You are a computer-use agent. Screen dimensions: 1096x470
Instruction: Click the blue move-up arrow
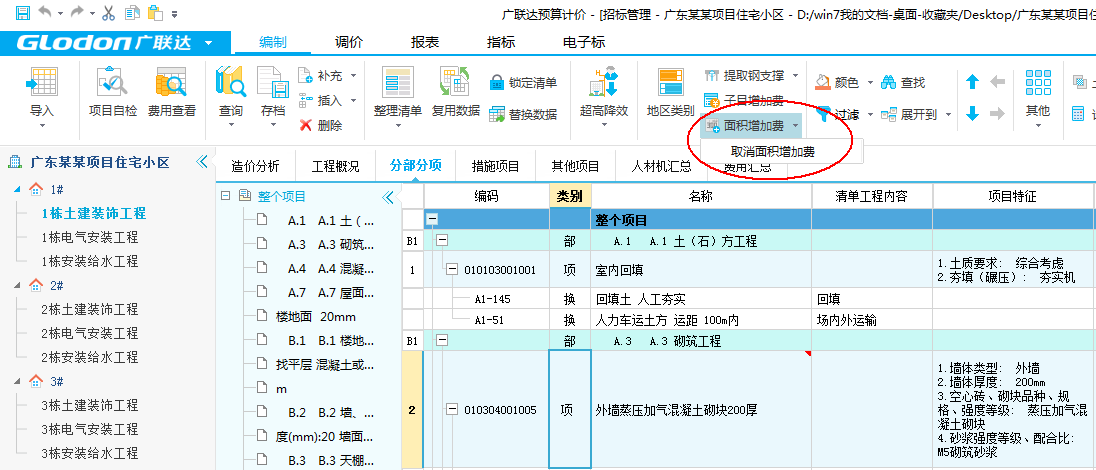(972, 83)
